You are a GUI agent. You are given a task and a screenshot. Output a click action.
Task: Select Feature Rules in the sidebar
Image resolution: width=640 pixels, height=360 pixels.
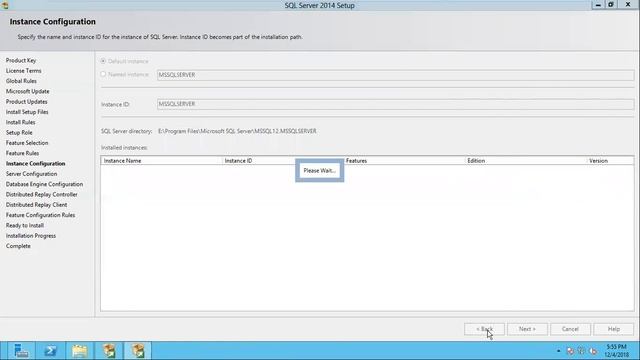(x=22, y=153)
